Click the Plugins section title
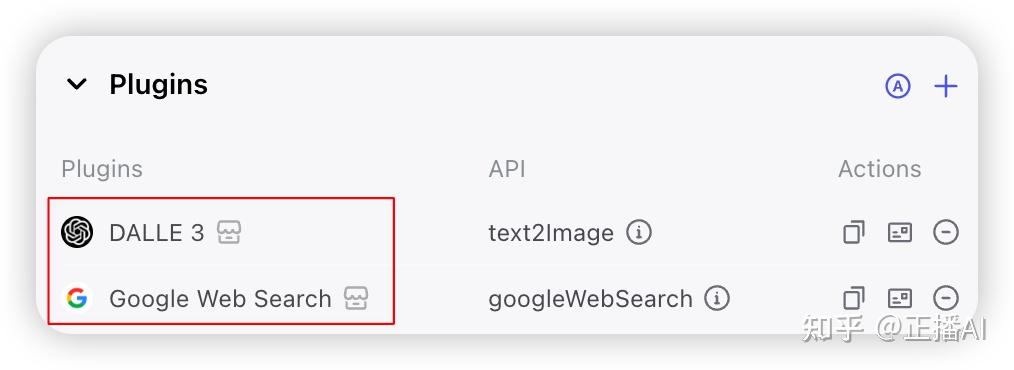The image size is (1014, 370). 158,85
